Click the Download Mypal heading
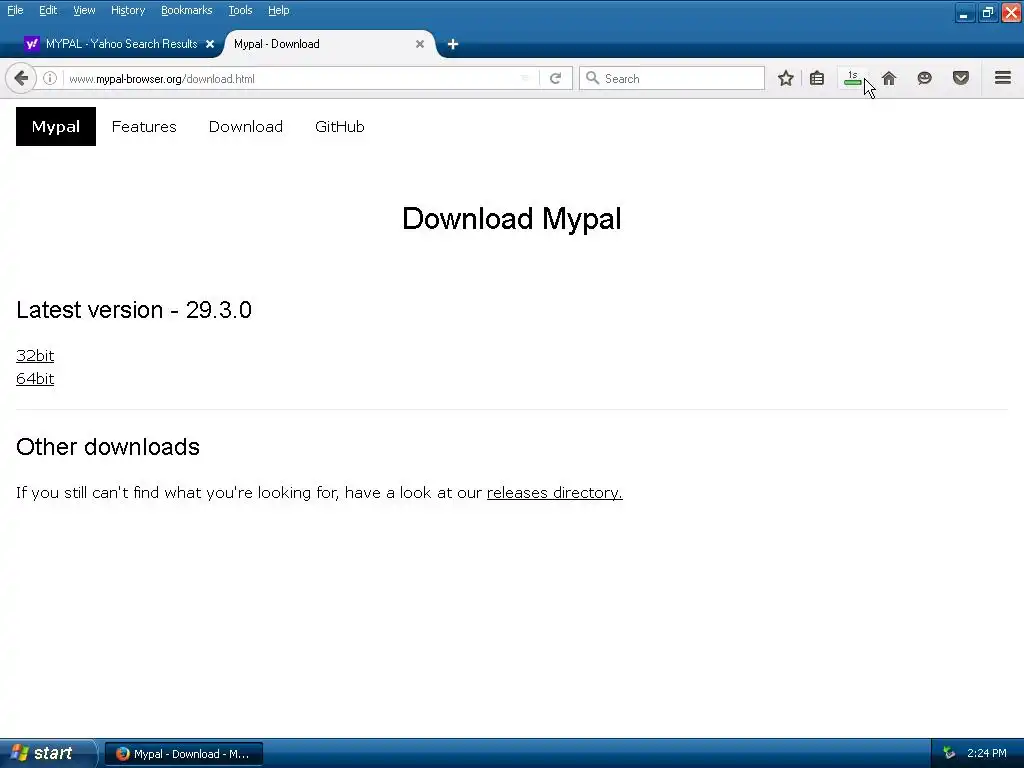The width and height of the screenshot is (1024, 768). point(511,218)
